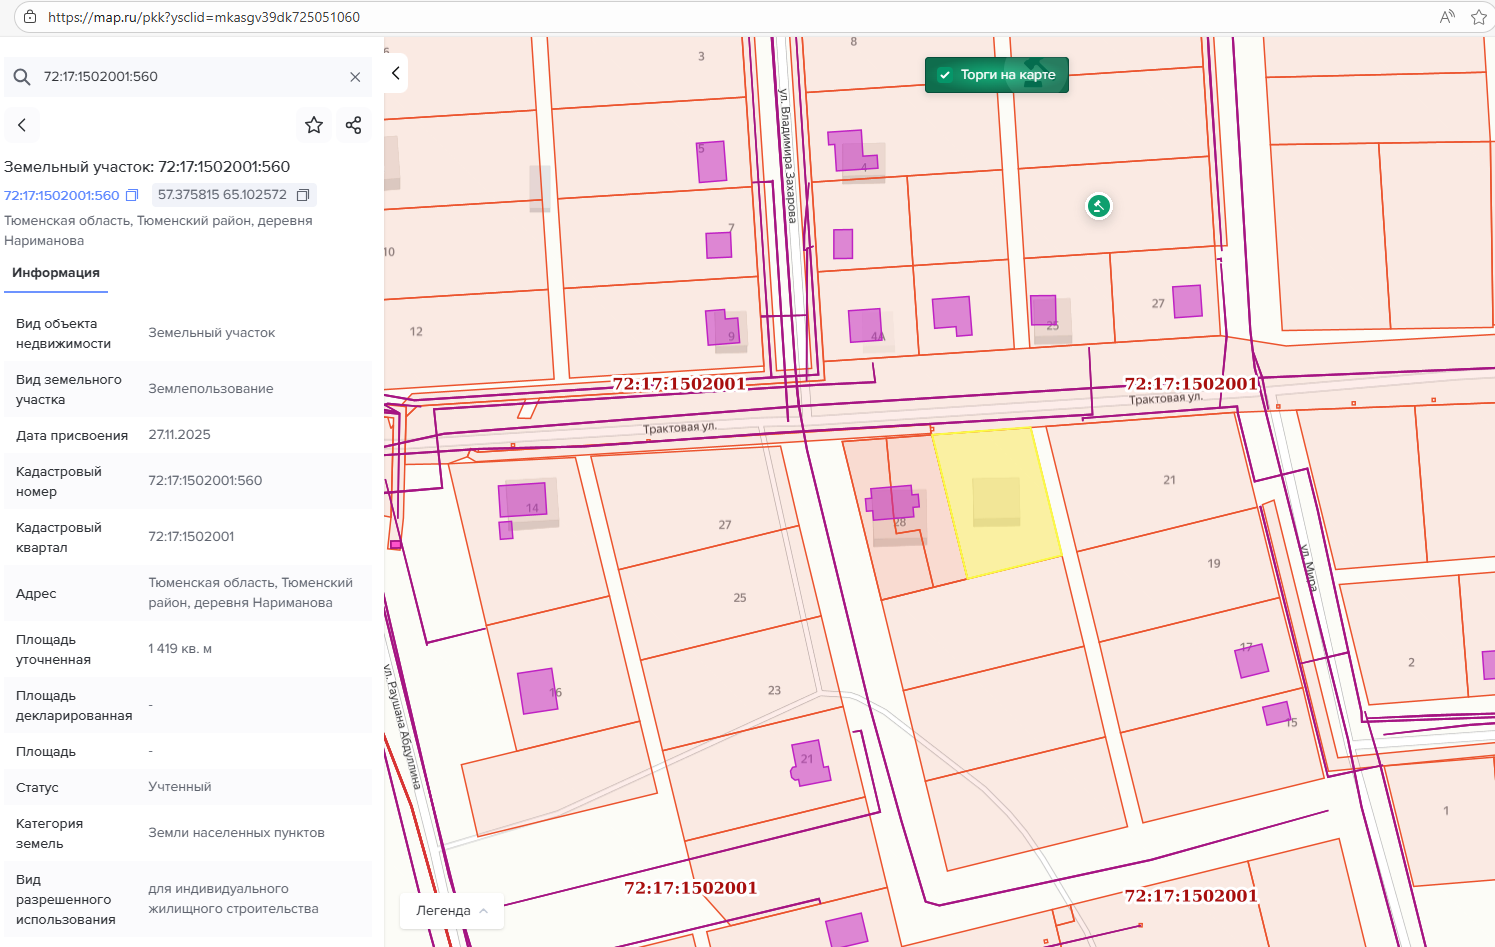Toggle the browser read aloud icon
1495x947 pixels.
[x=1446, y=17]
